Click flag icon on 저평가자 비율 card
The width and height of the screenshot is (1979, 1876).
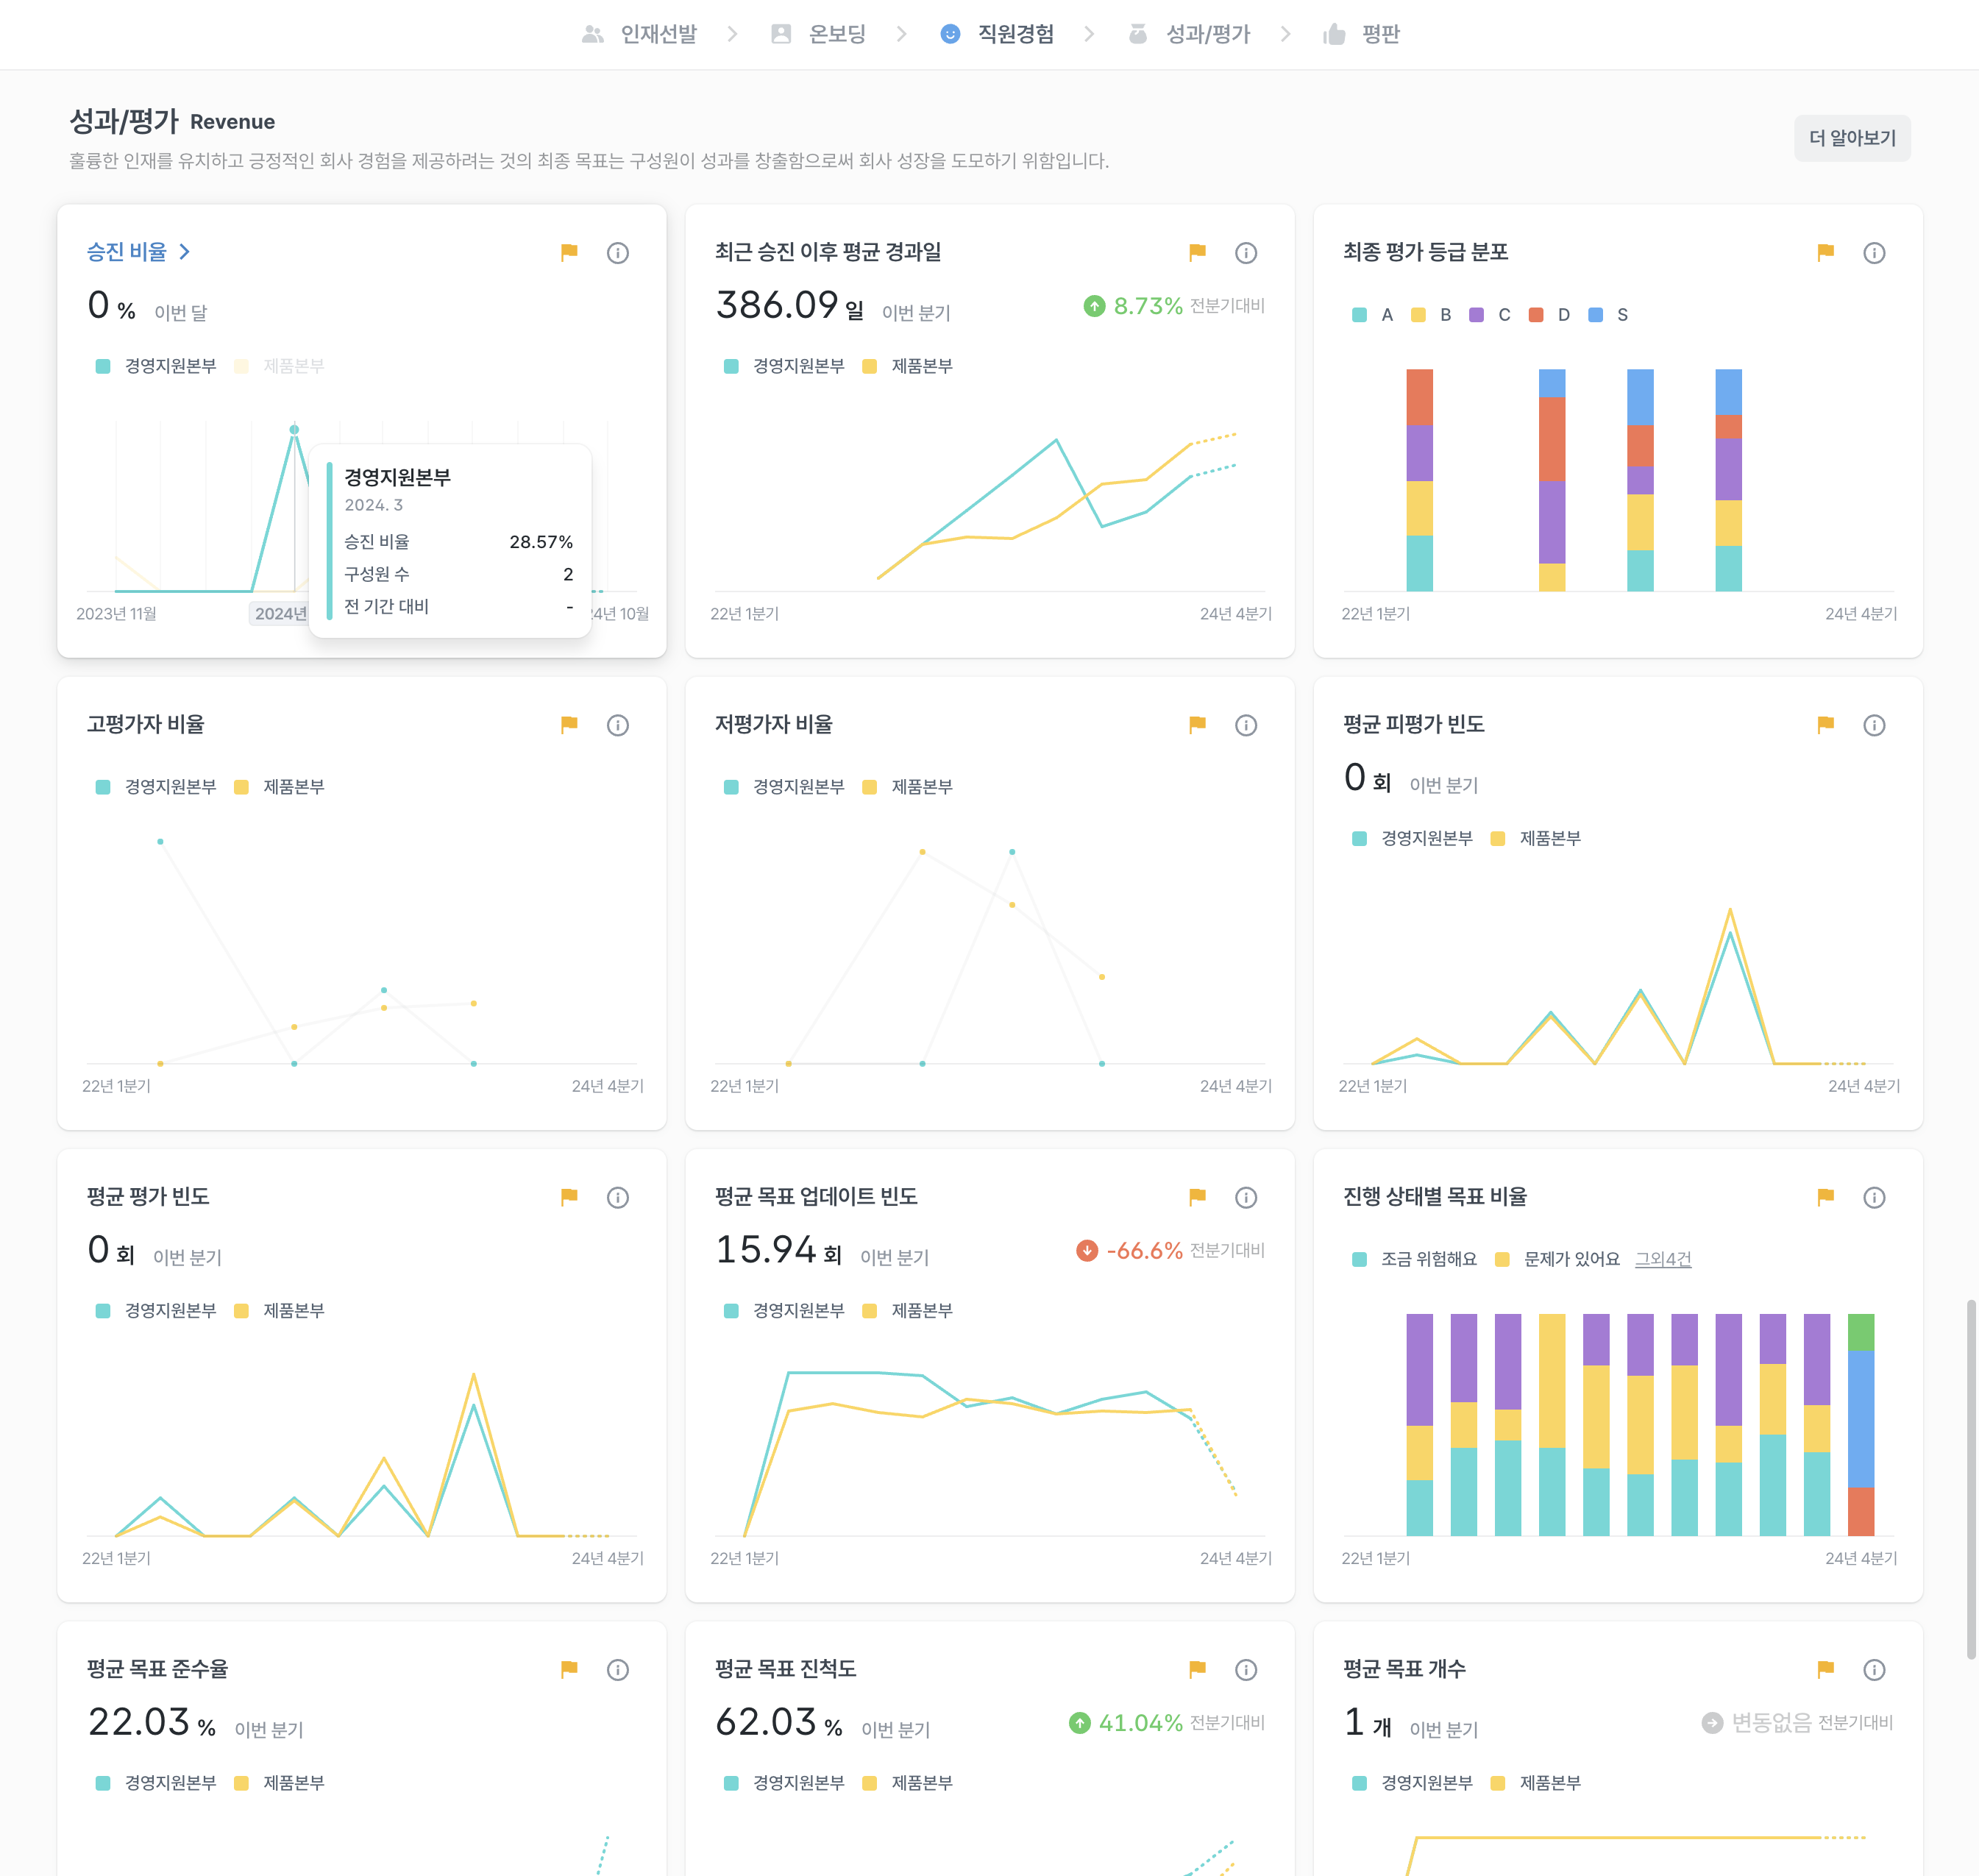point(1197,724)
